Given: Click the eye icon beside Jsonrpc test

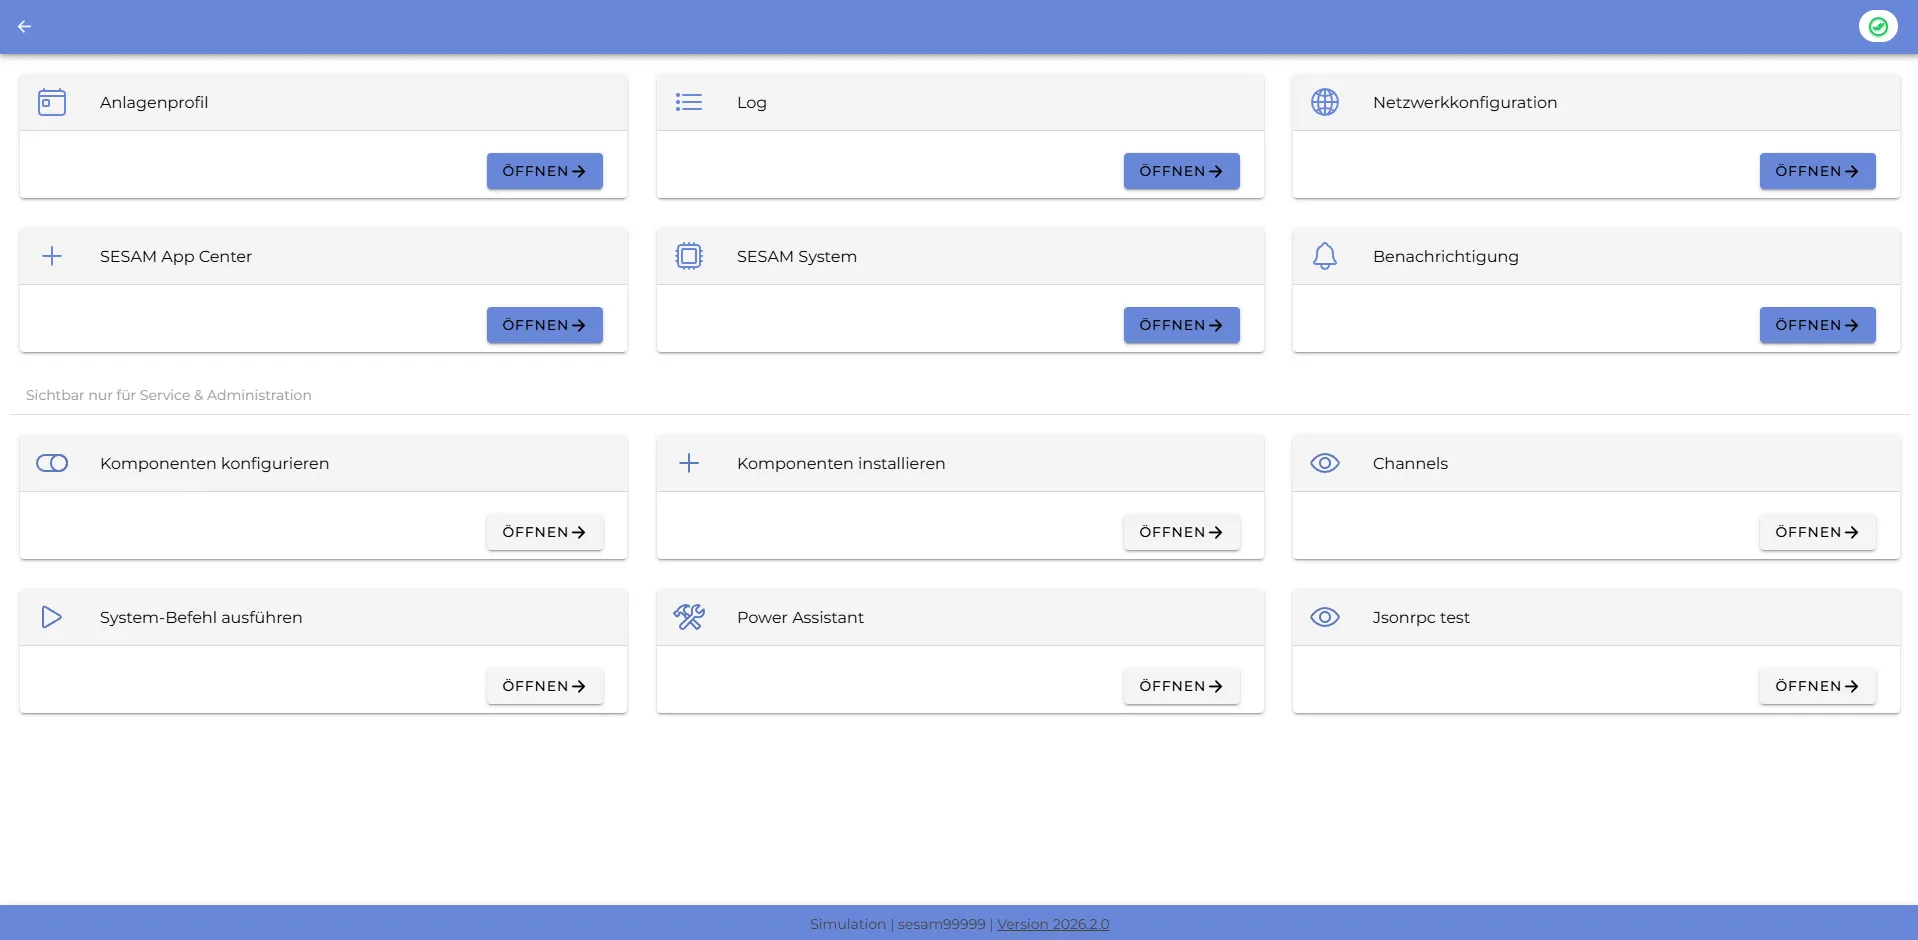Looking at the screenshot, I should pyautogui.click(x=1325, y=617).
